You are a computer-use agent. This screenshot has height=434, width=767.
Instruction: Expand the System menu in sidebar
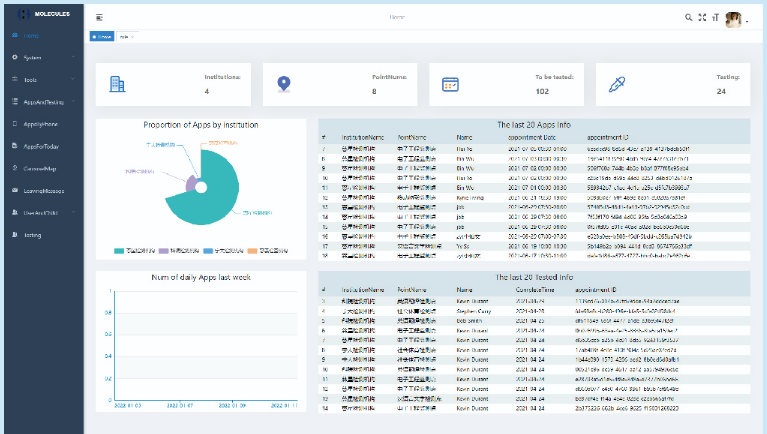(x=33, y=57)
